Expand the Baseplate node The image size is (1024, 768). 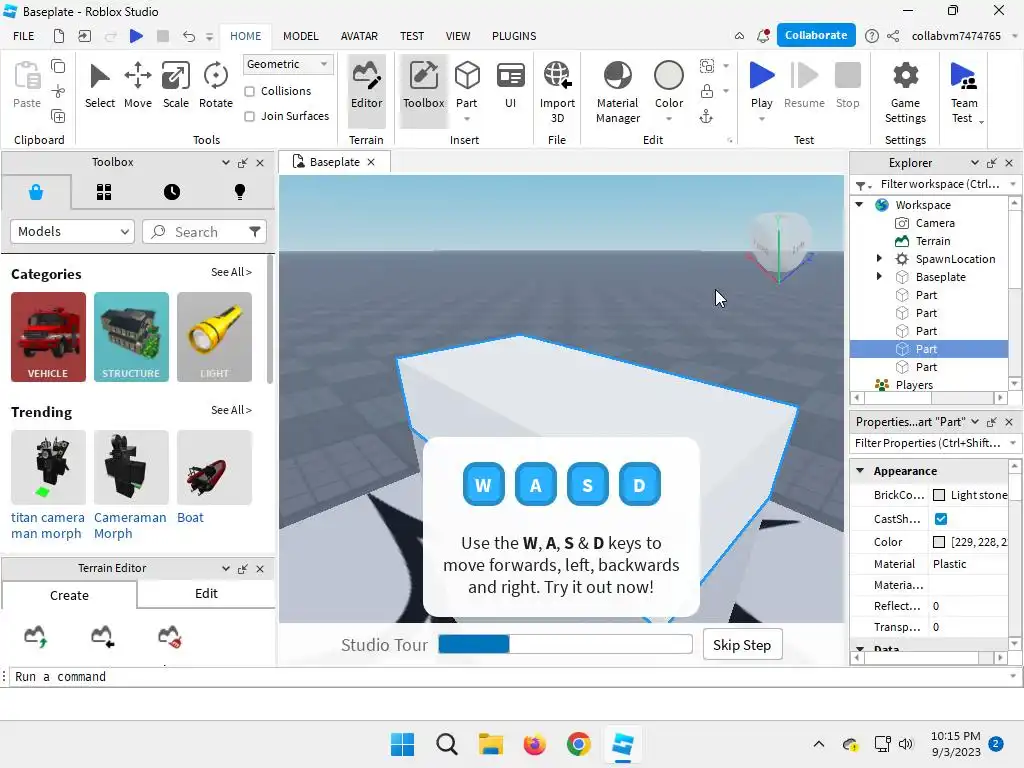click(x=879, y=276)
